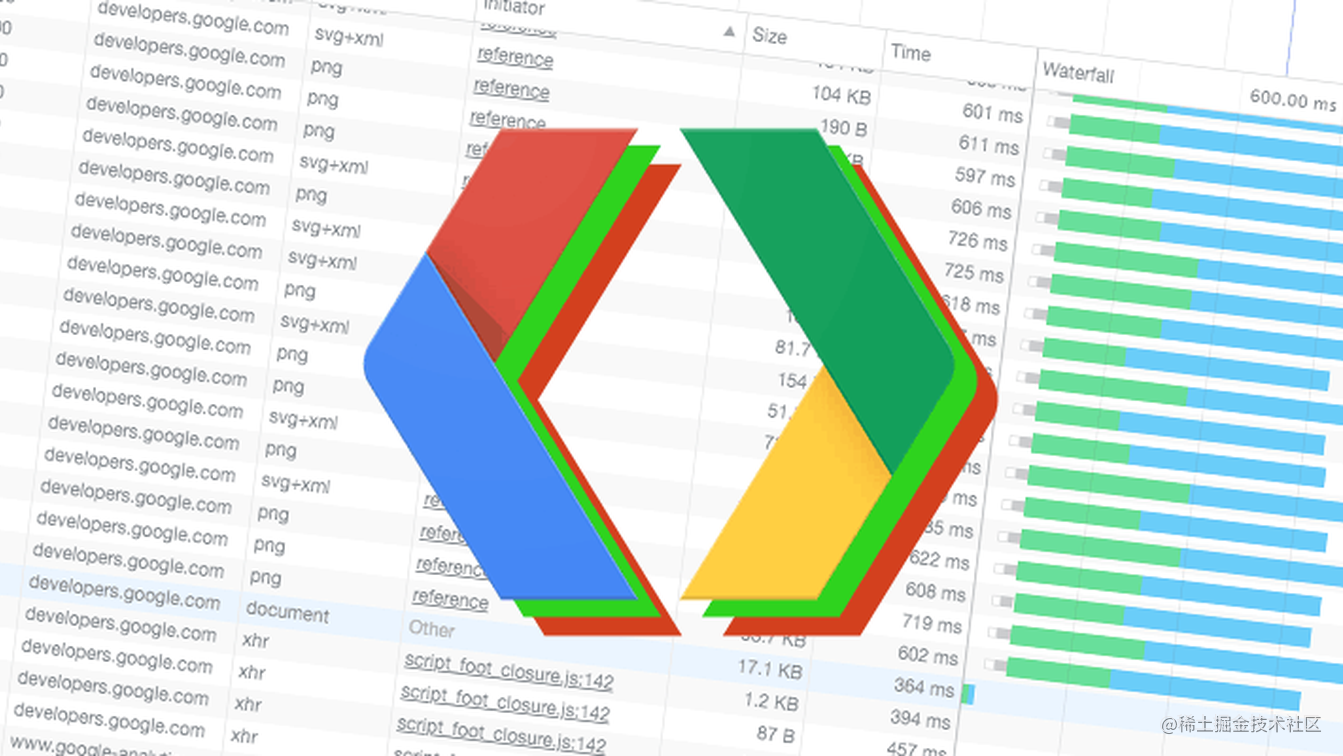This screenshot has height=756, width=1343.
Task: Click the sort arrow in Initiator column header
Action: (x=729, y=32)
